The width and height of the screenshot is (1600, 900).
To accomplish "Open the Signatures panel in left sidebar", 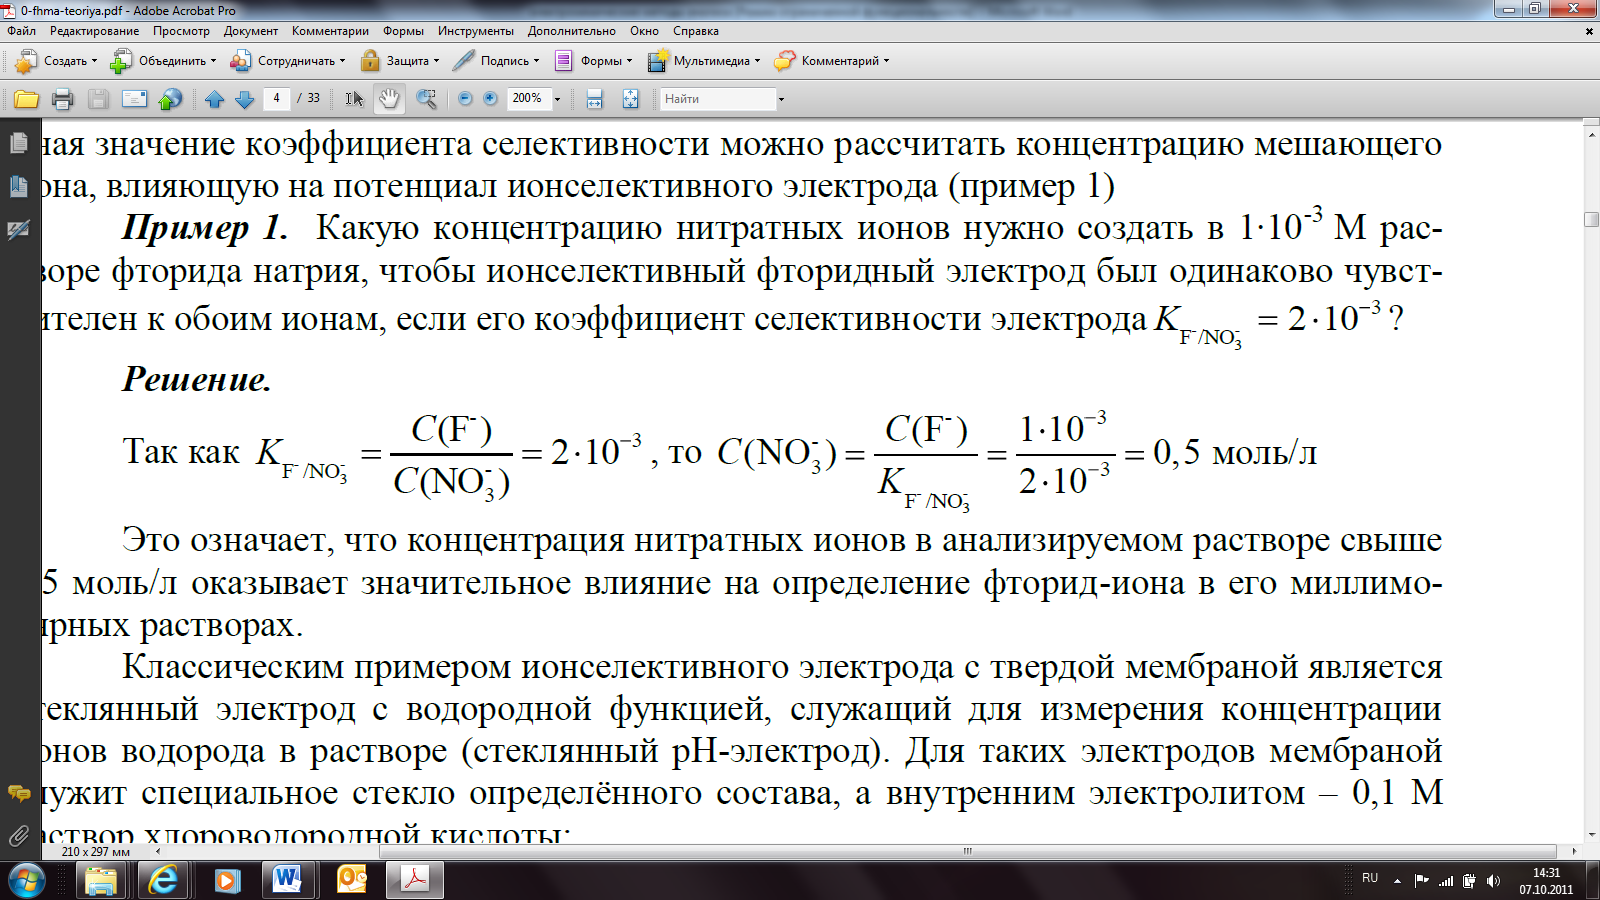I will pyautogui.click(x=18, y=230).
